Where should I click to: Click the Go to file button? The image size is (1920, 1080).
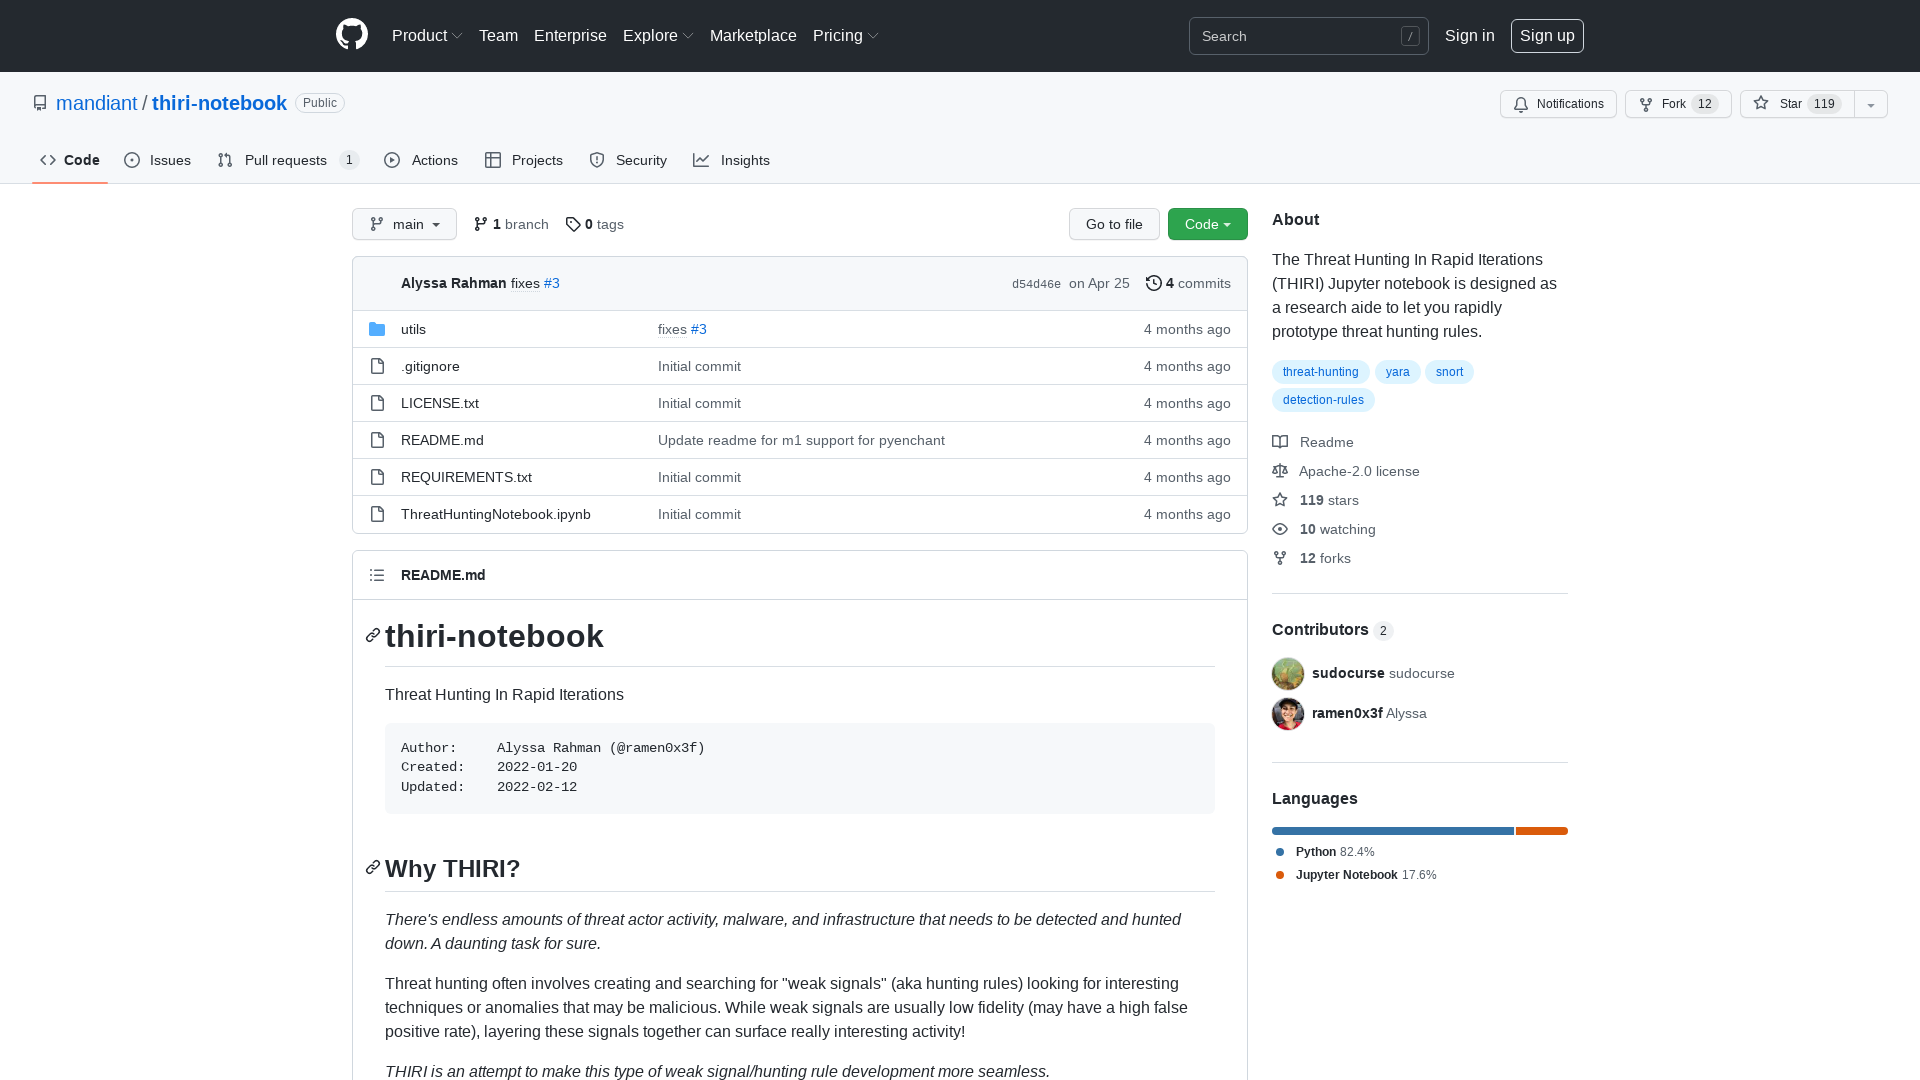pos(1114,224)
